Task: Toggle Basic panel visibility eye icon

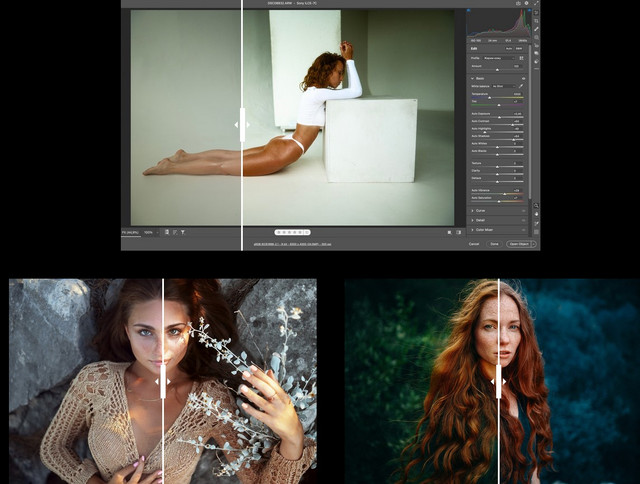Action: 522,76
